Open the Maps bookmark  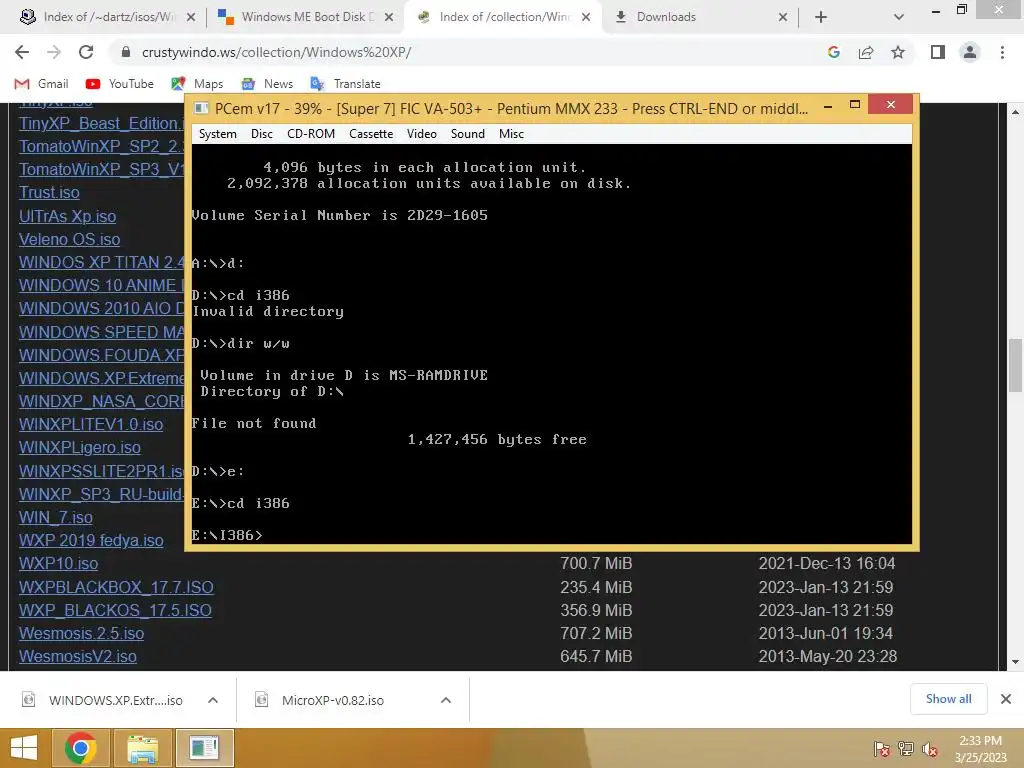click(x=197, y=84)
